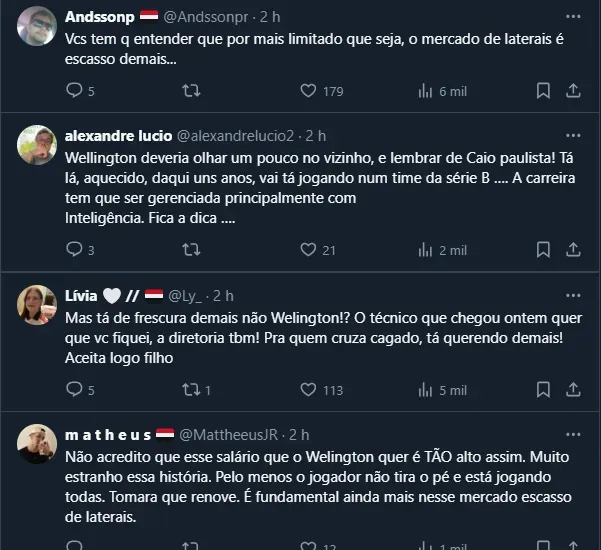Bookmark Lívia's tweet
The height and width of the screenshot is (550, 601).
[543, 390]
